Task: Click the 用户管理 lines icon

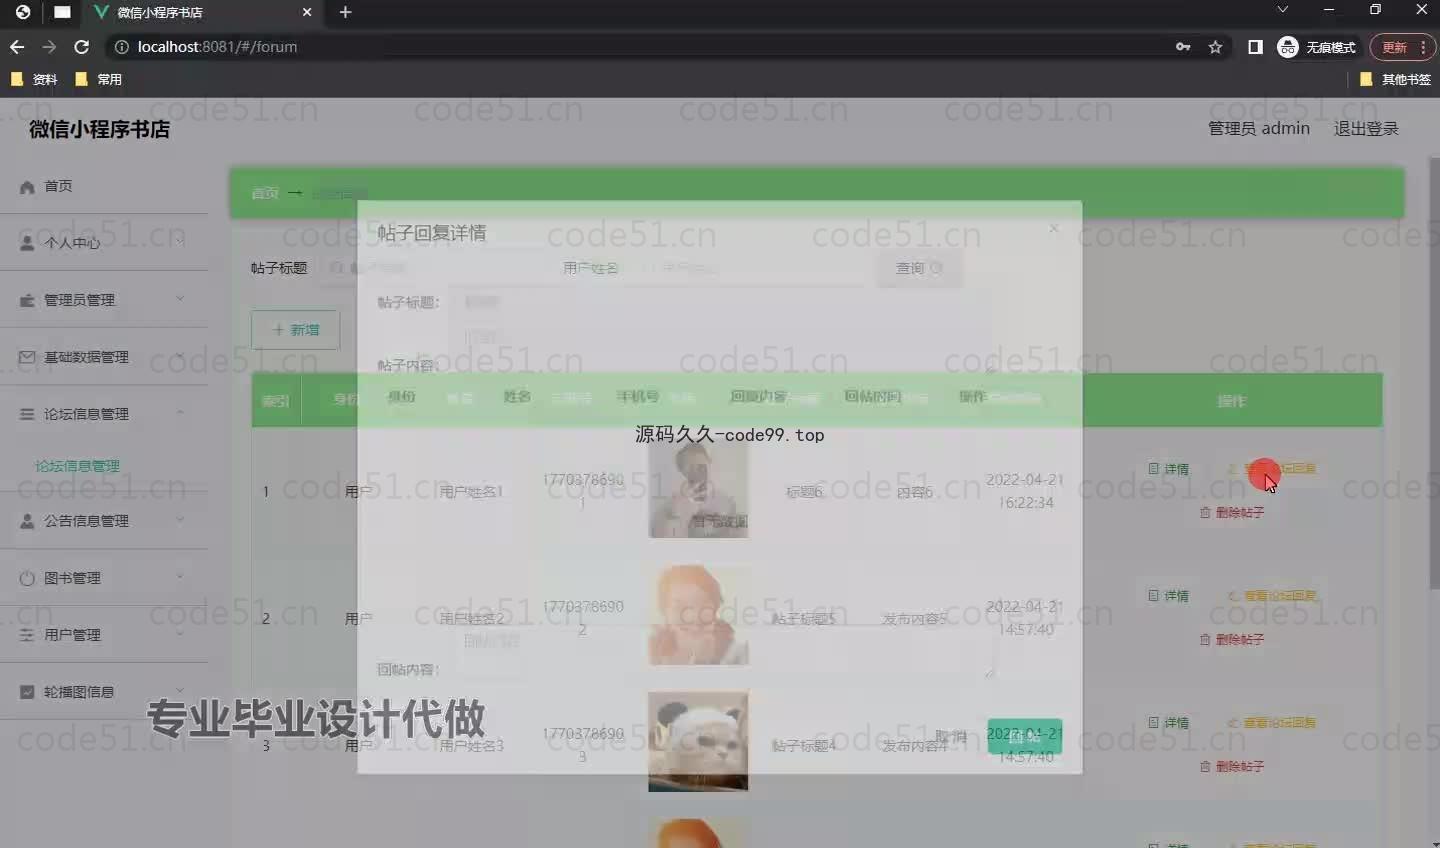Action: click(27, 635)
